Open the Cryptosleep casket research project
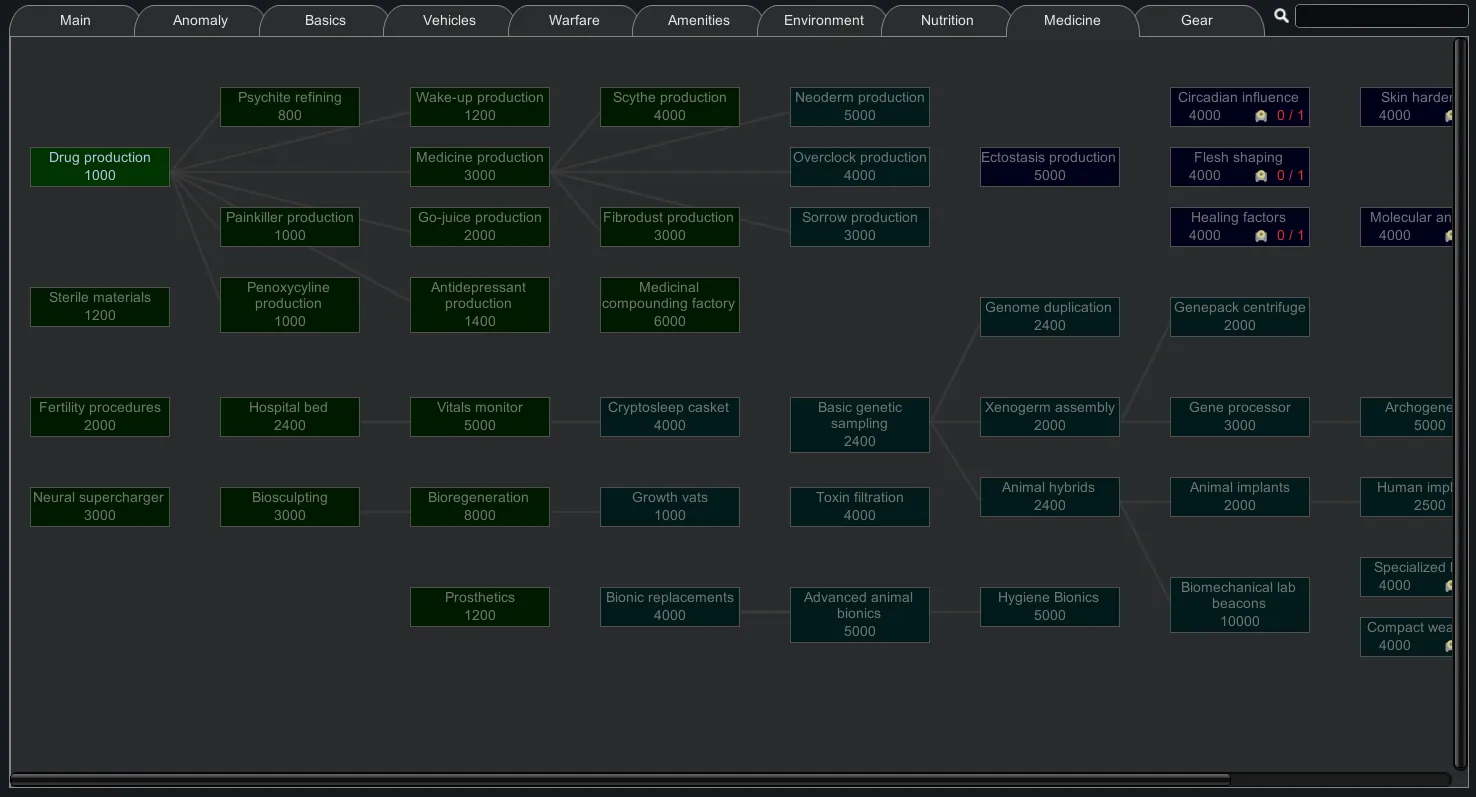Screen dimensions: 1476x797 click(670, 417)
